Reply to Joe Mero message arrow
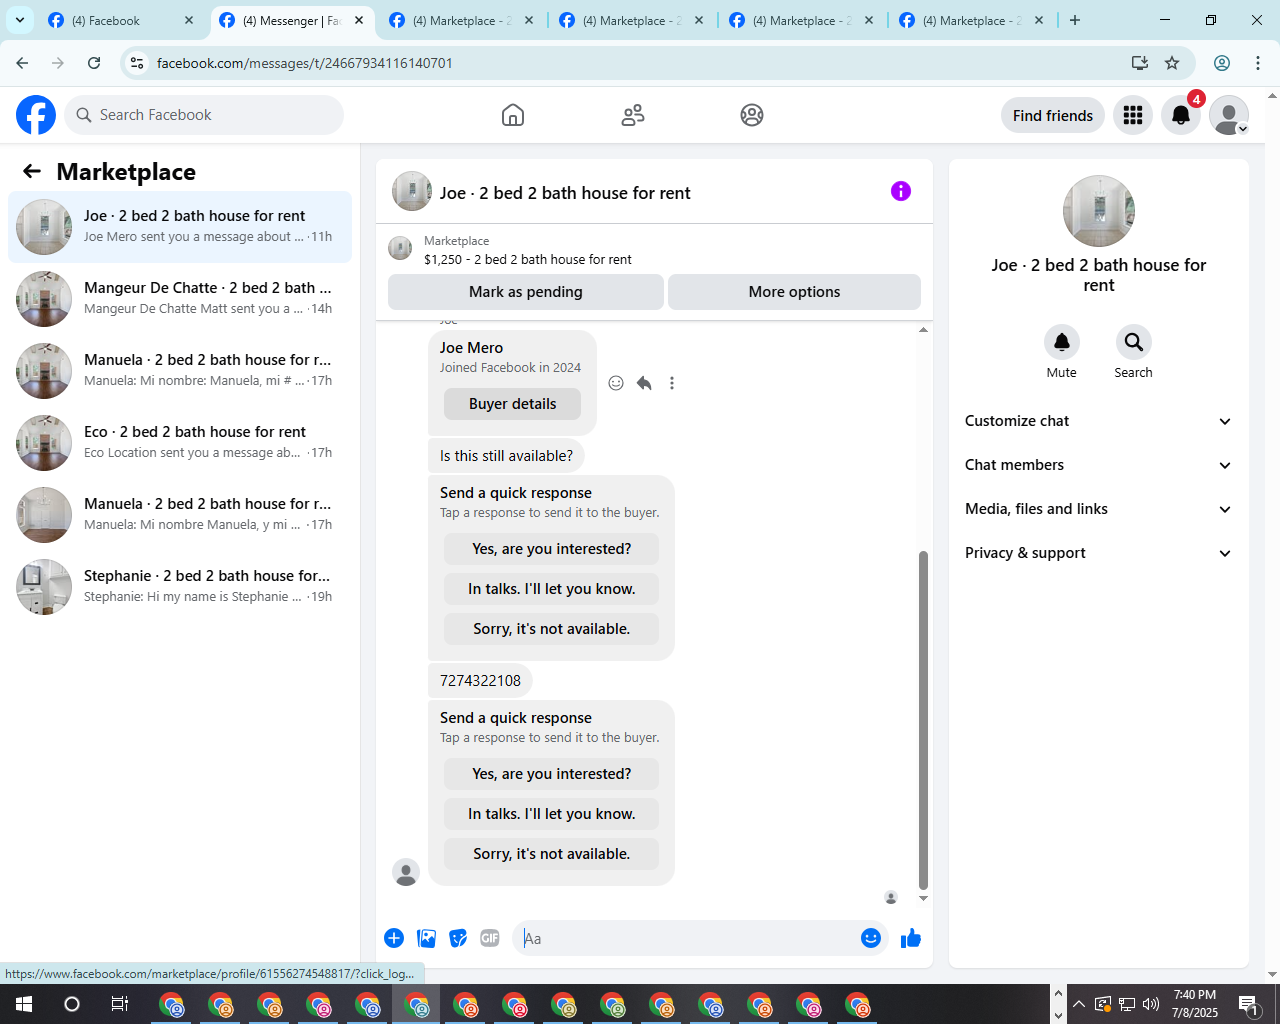This screenshot has width=1280, height=1024. pos(644,383)
